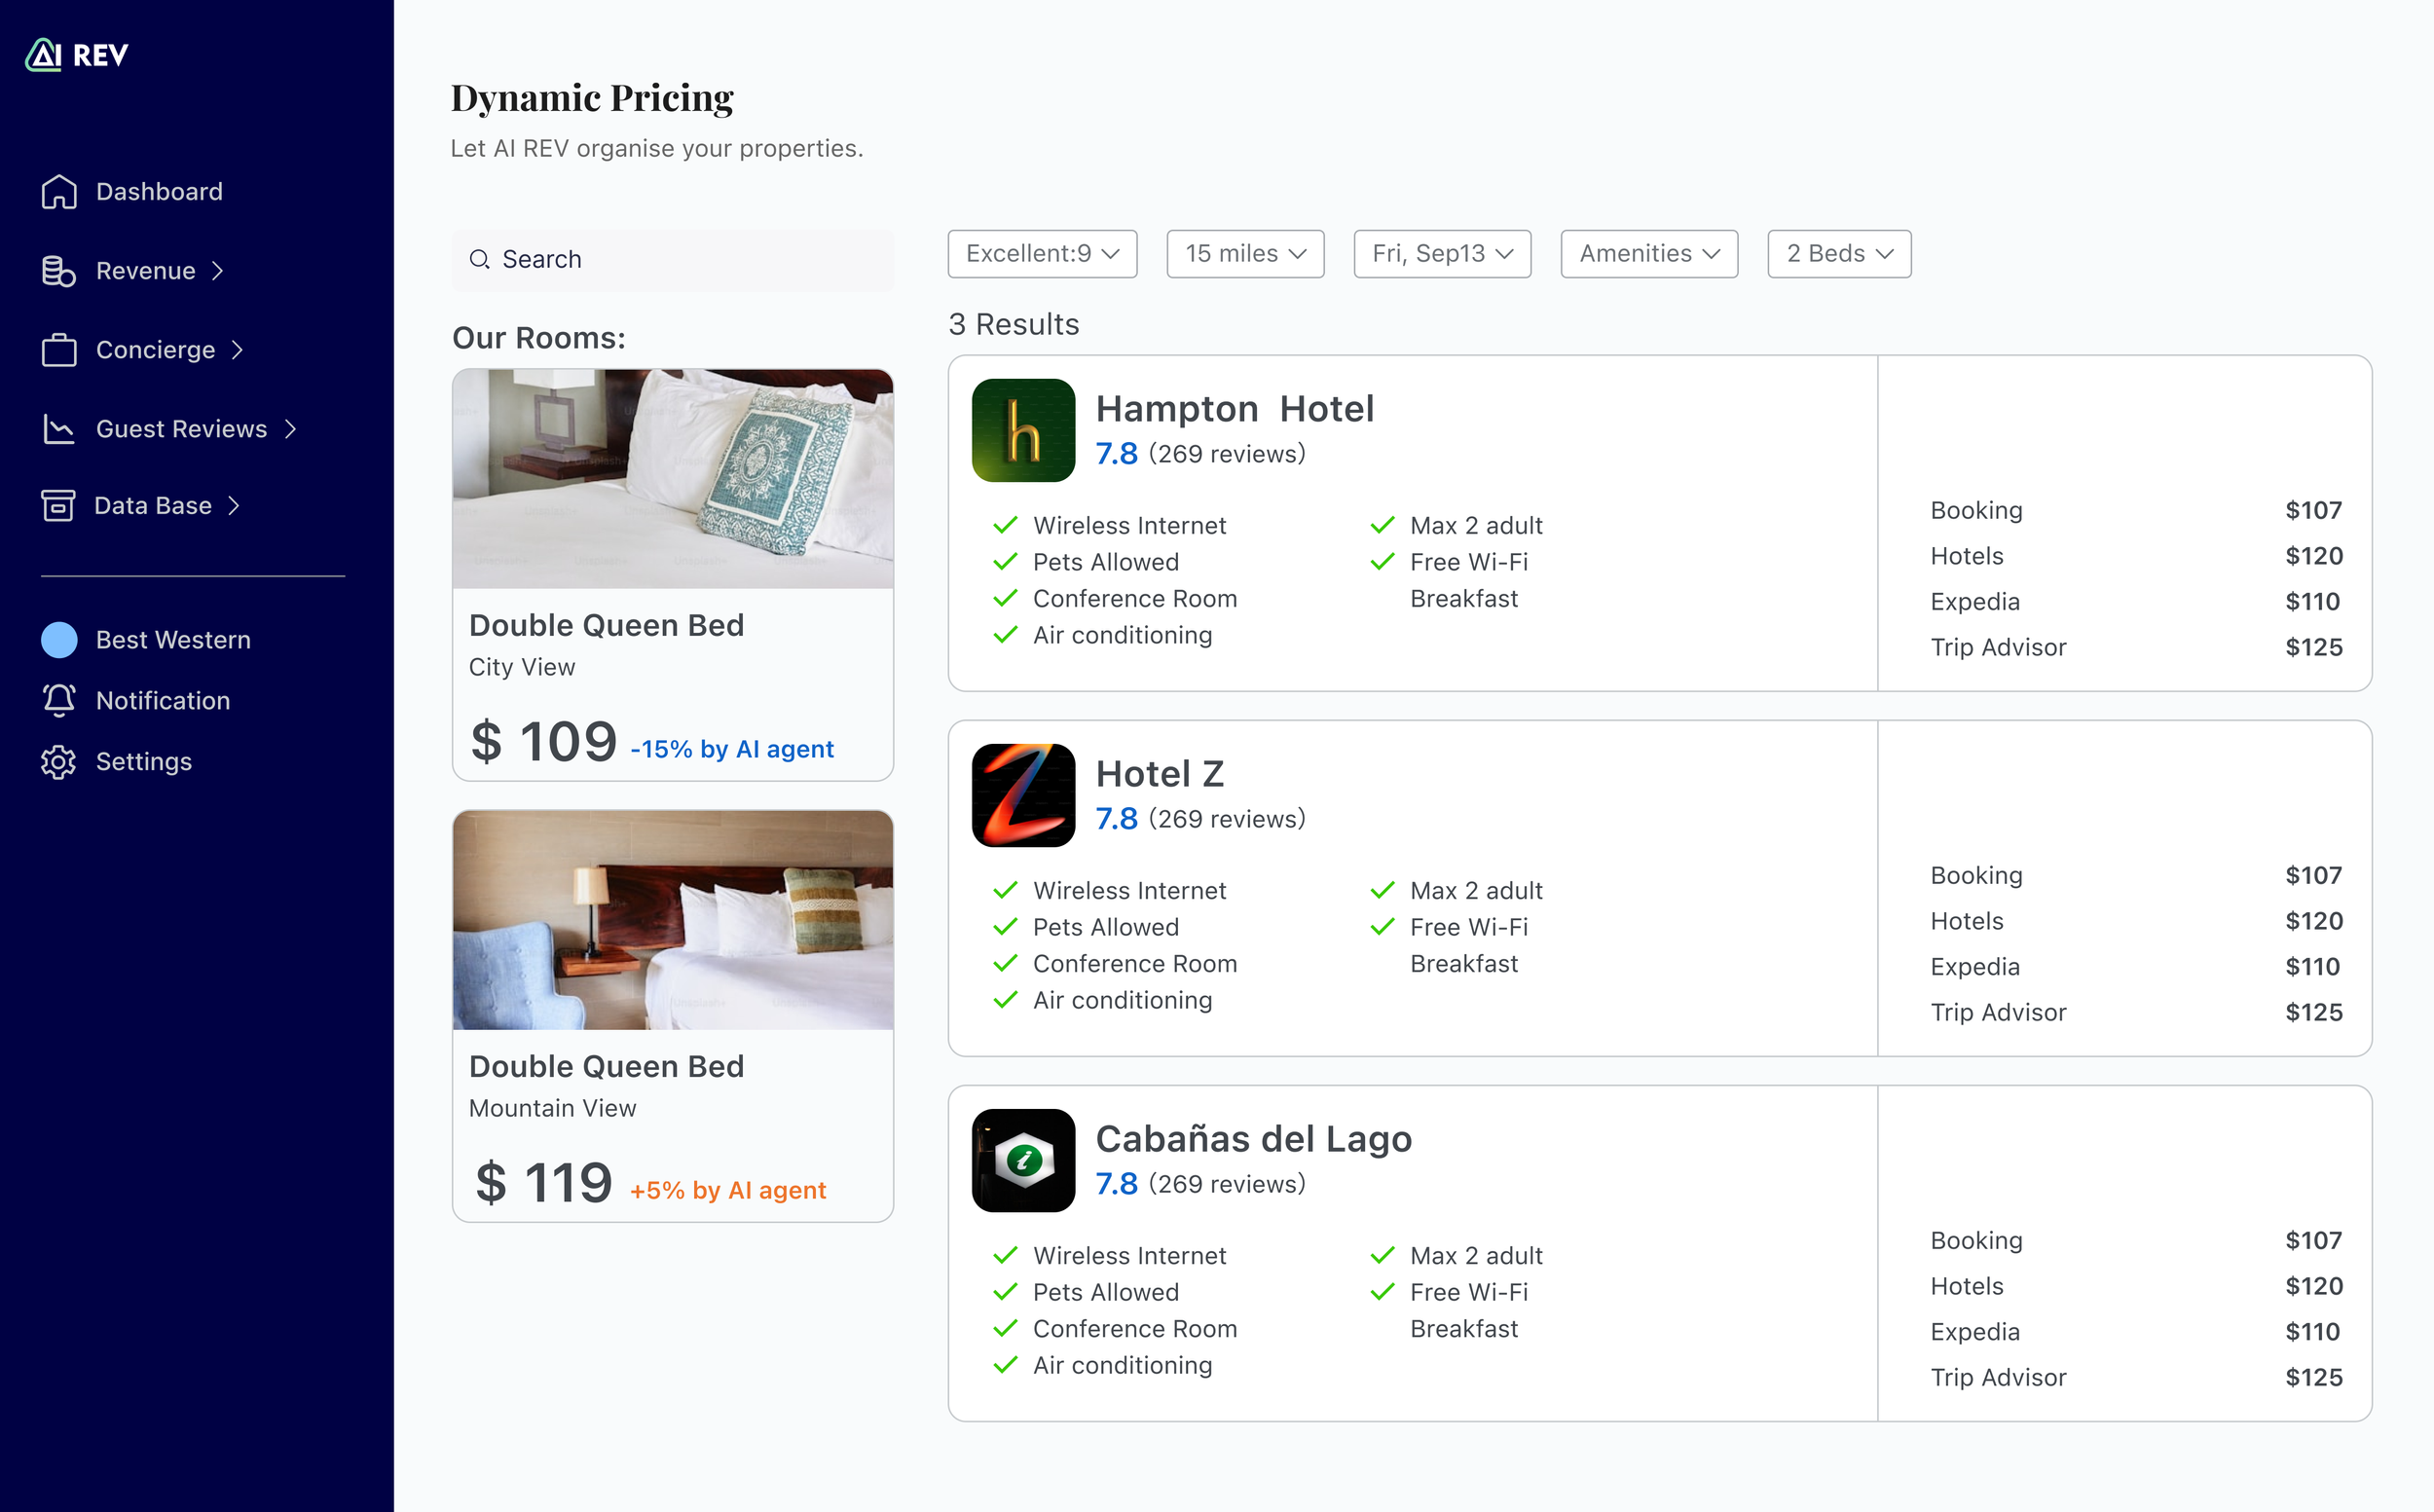Click the Dashboard home icon
Image resolution: width=2434 pixels, height=1512 pixels.
(x=59, y=192)
